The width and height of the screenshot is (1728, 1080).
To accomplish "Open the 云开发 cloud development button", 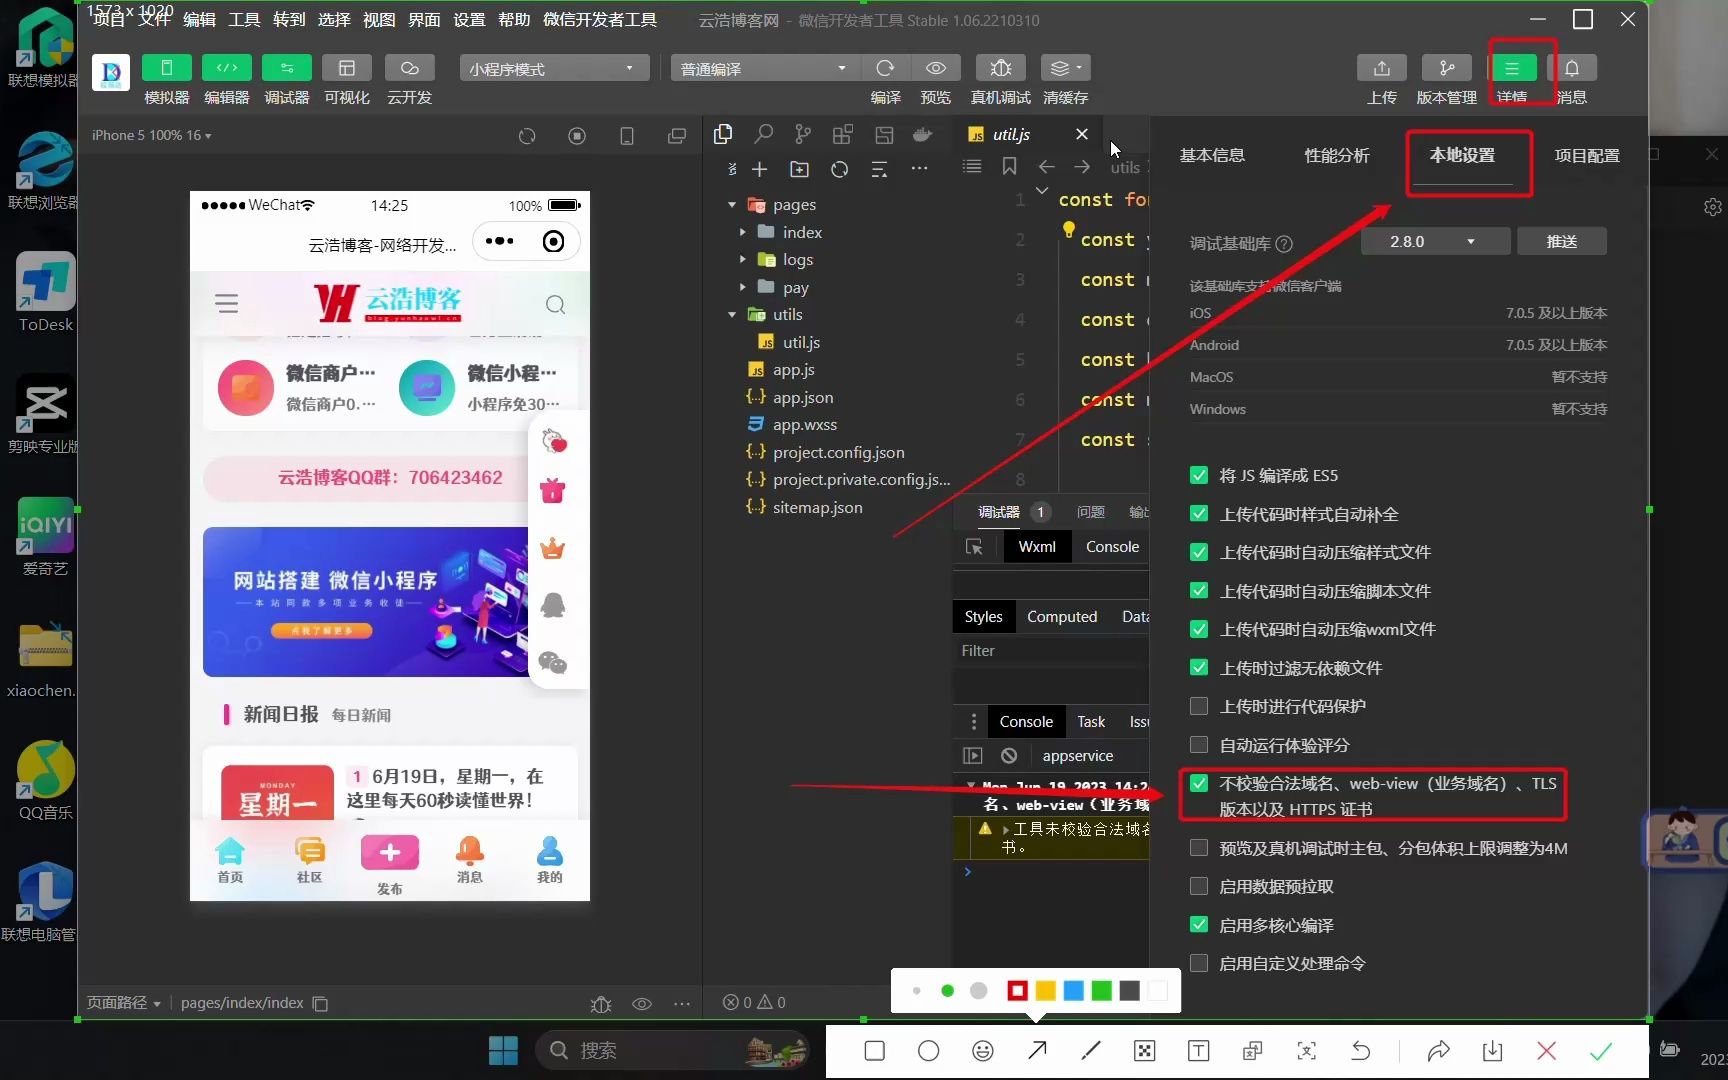I will tap(409, 68).
